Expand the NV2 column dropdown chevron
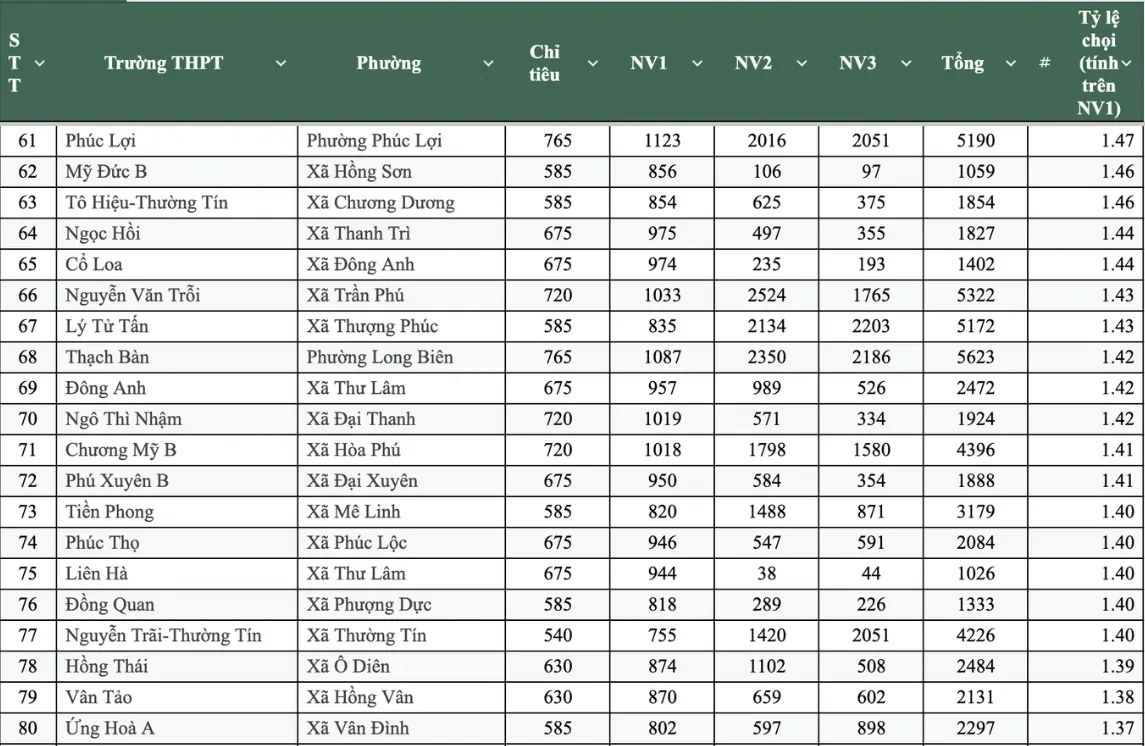 (x=801, y=63)
